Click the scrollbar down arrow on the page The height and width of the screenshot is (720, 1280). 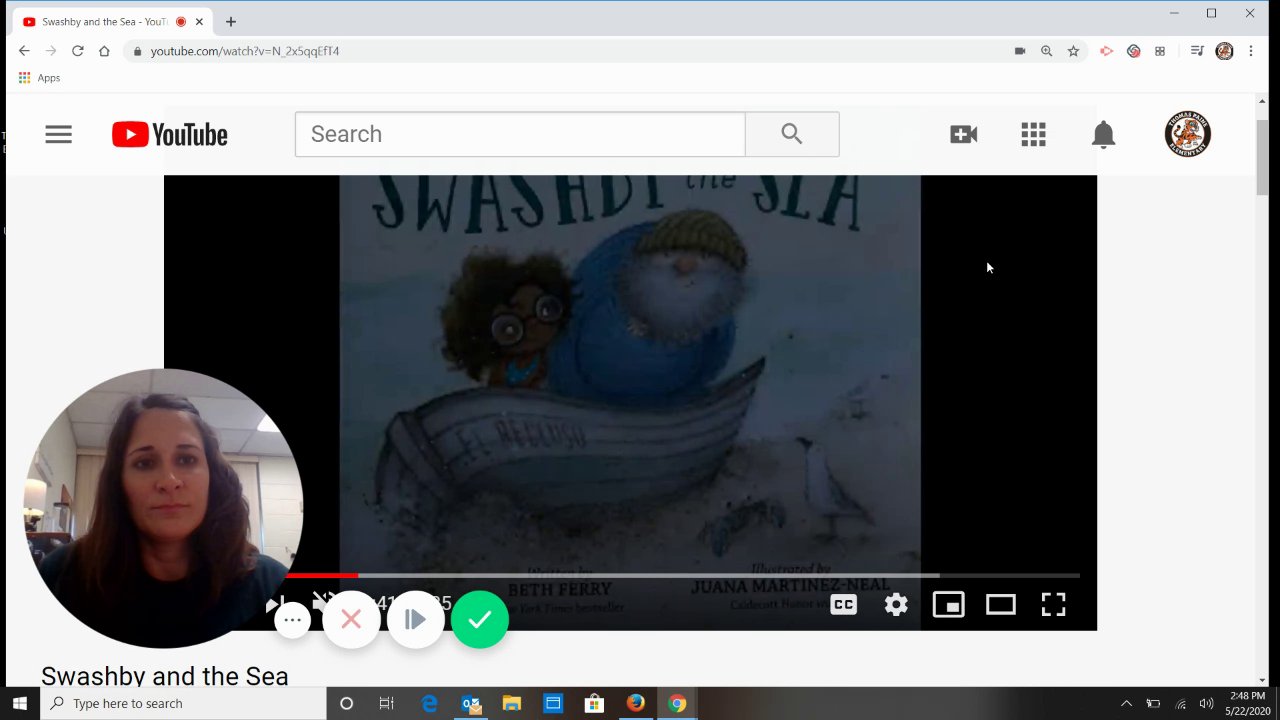click(x=1263, y=679)
